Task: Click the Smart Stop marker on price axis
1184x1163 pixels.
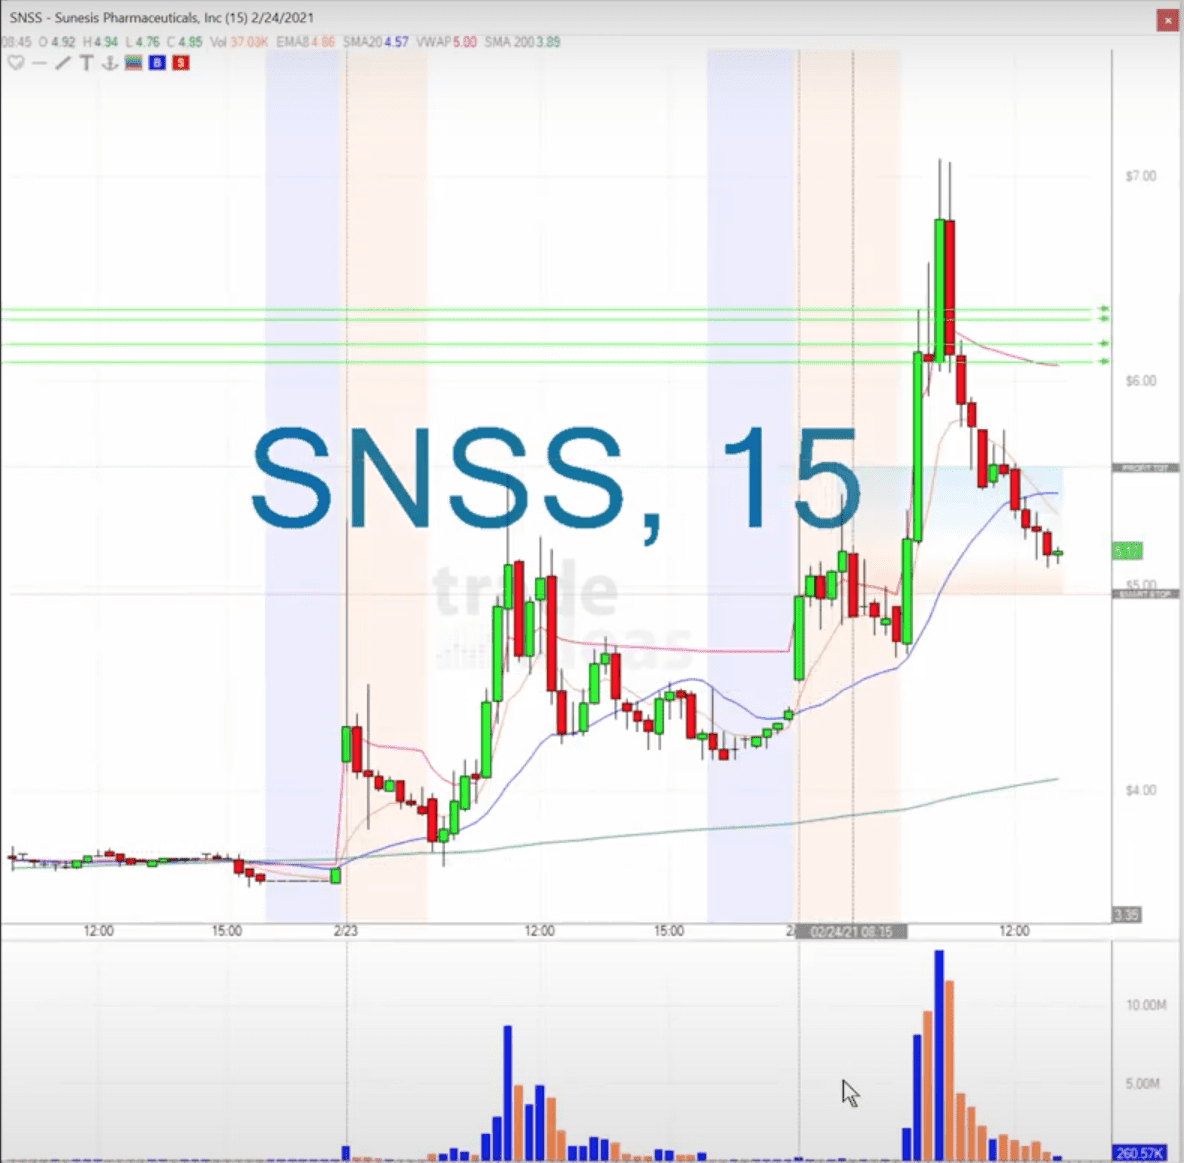Action: (1145, 594)
